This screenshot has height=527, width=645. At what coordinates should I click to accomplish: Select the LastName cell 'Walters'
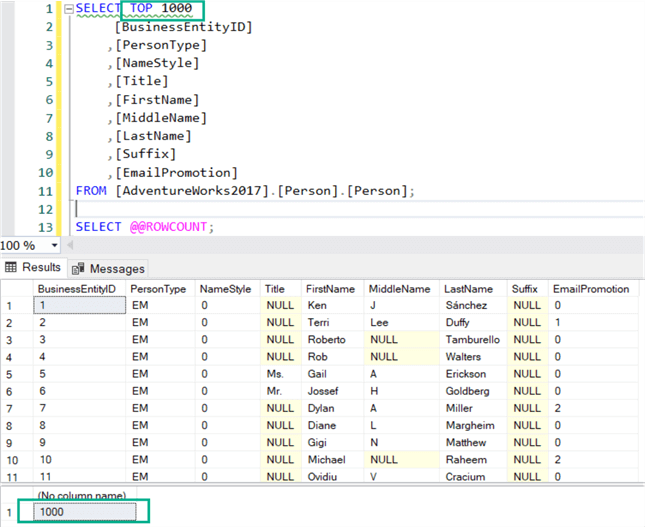point(473,357)
